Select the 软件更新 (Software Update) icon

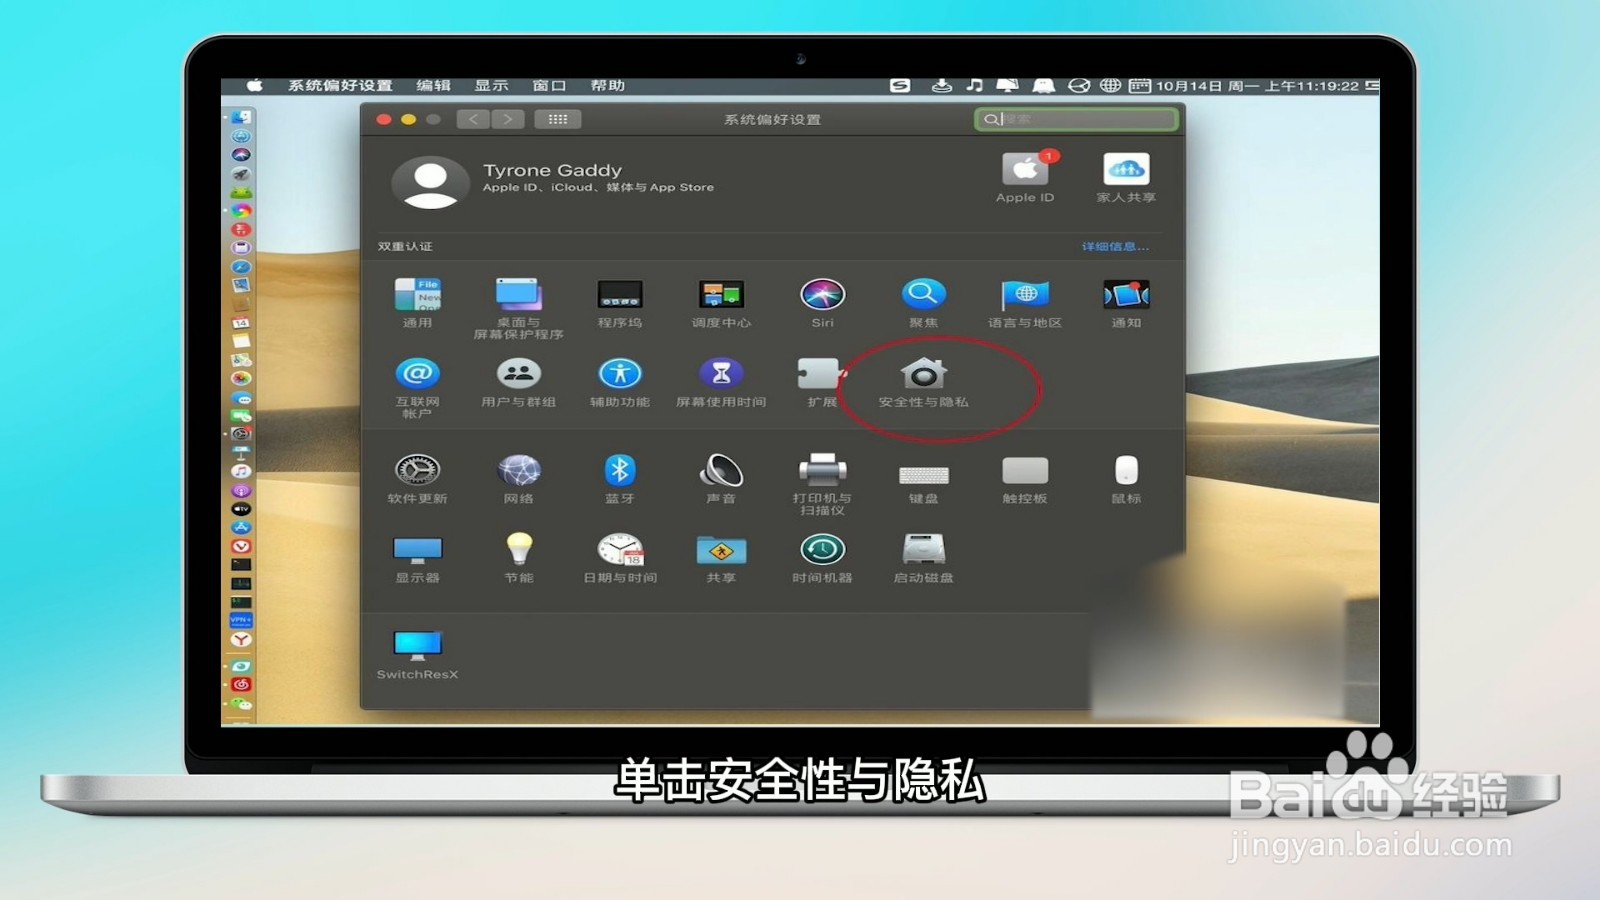point(418,470)
